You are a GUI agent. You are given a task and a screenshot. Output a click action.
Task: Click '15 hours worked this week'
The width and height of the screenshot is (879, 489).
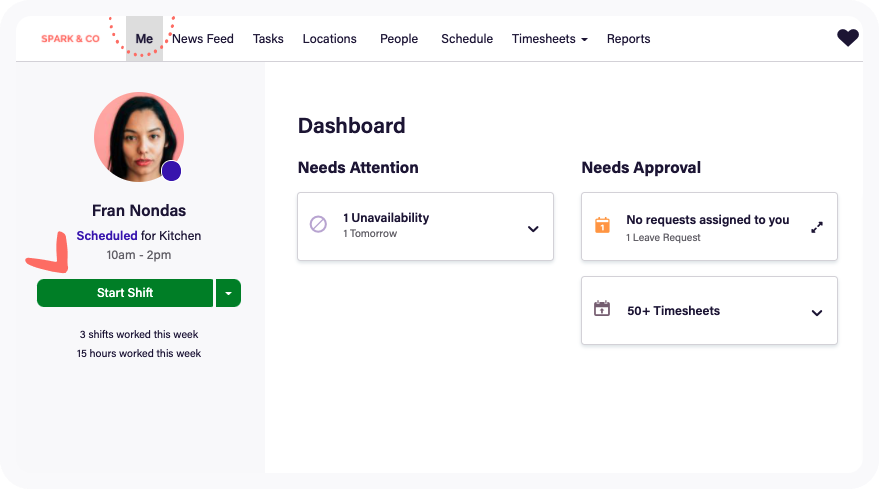(x=139, y=353)
